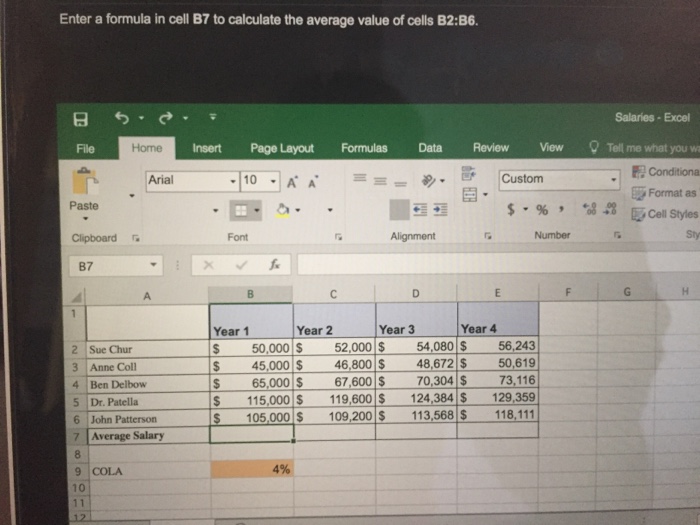Expand the Paste options arrow
Viewport: 700px width, 525px height.
click(85, 219)
